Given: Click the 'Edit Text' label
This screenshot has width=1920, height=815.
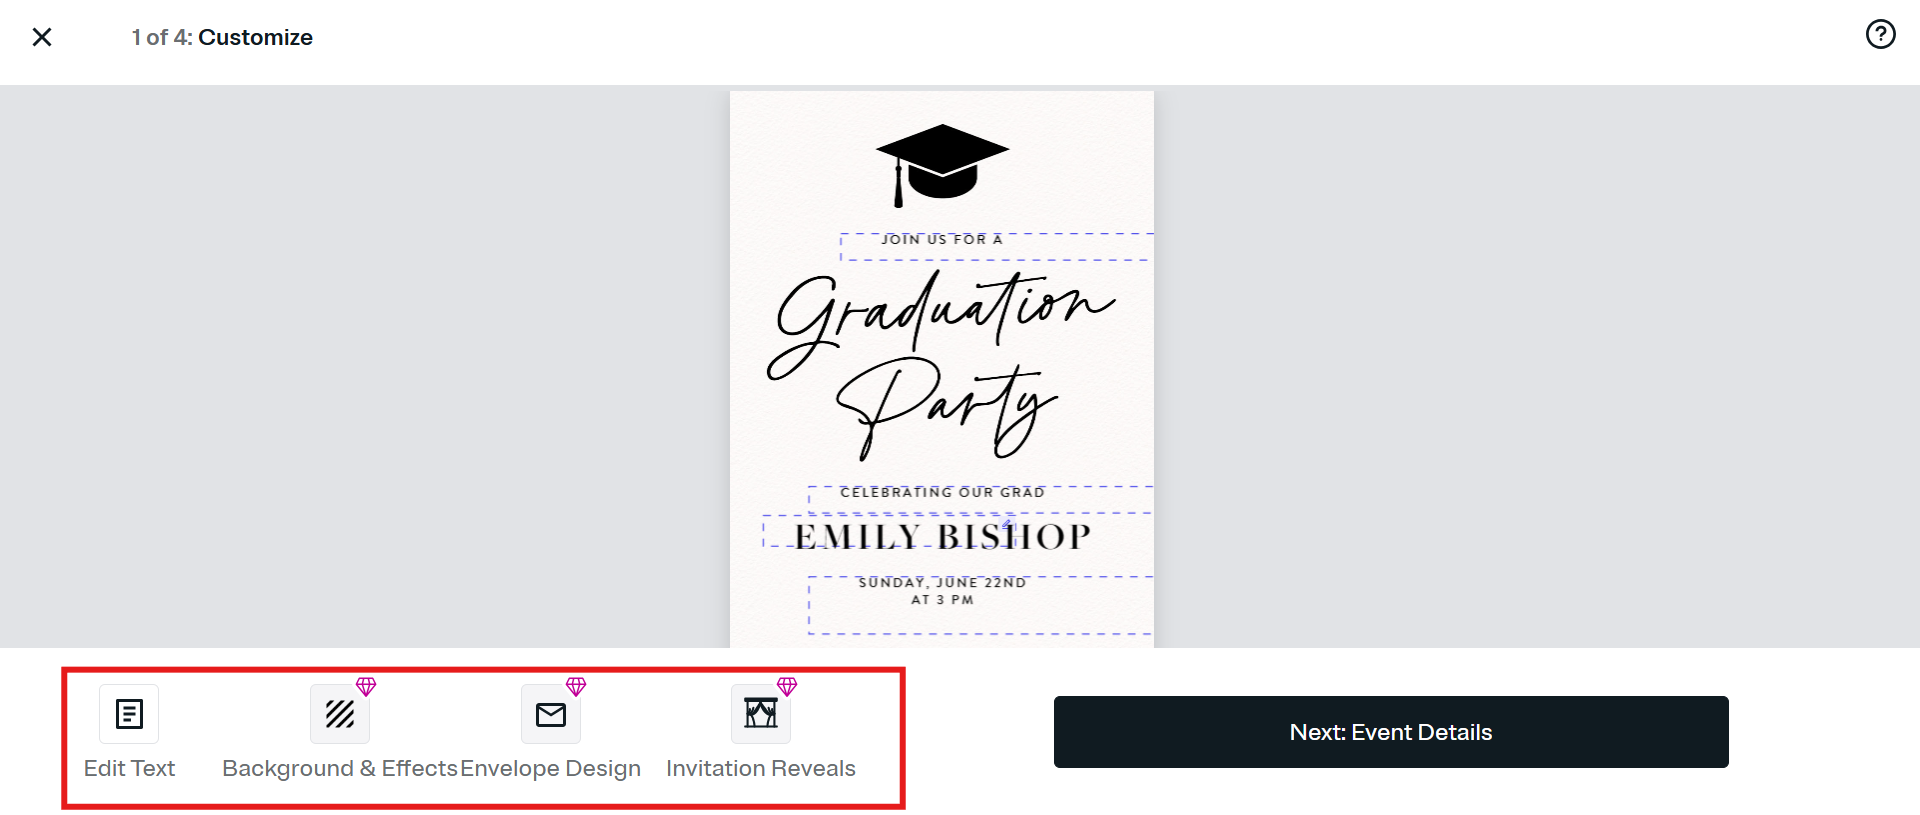Looking at the screenshot, I should point(129,768).
